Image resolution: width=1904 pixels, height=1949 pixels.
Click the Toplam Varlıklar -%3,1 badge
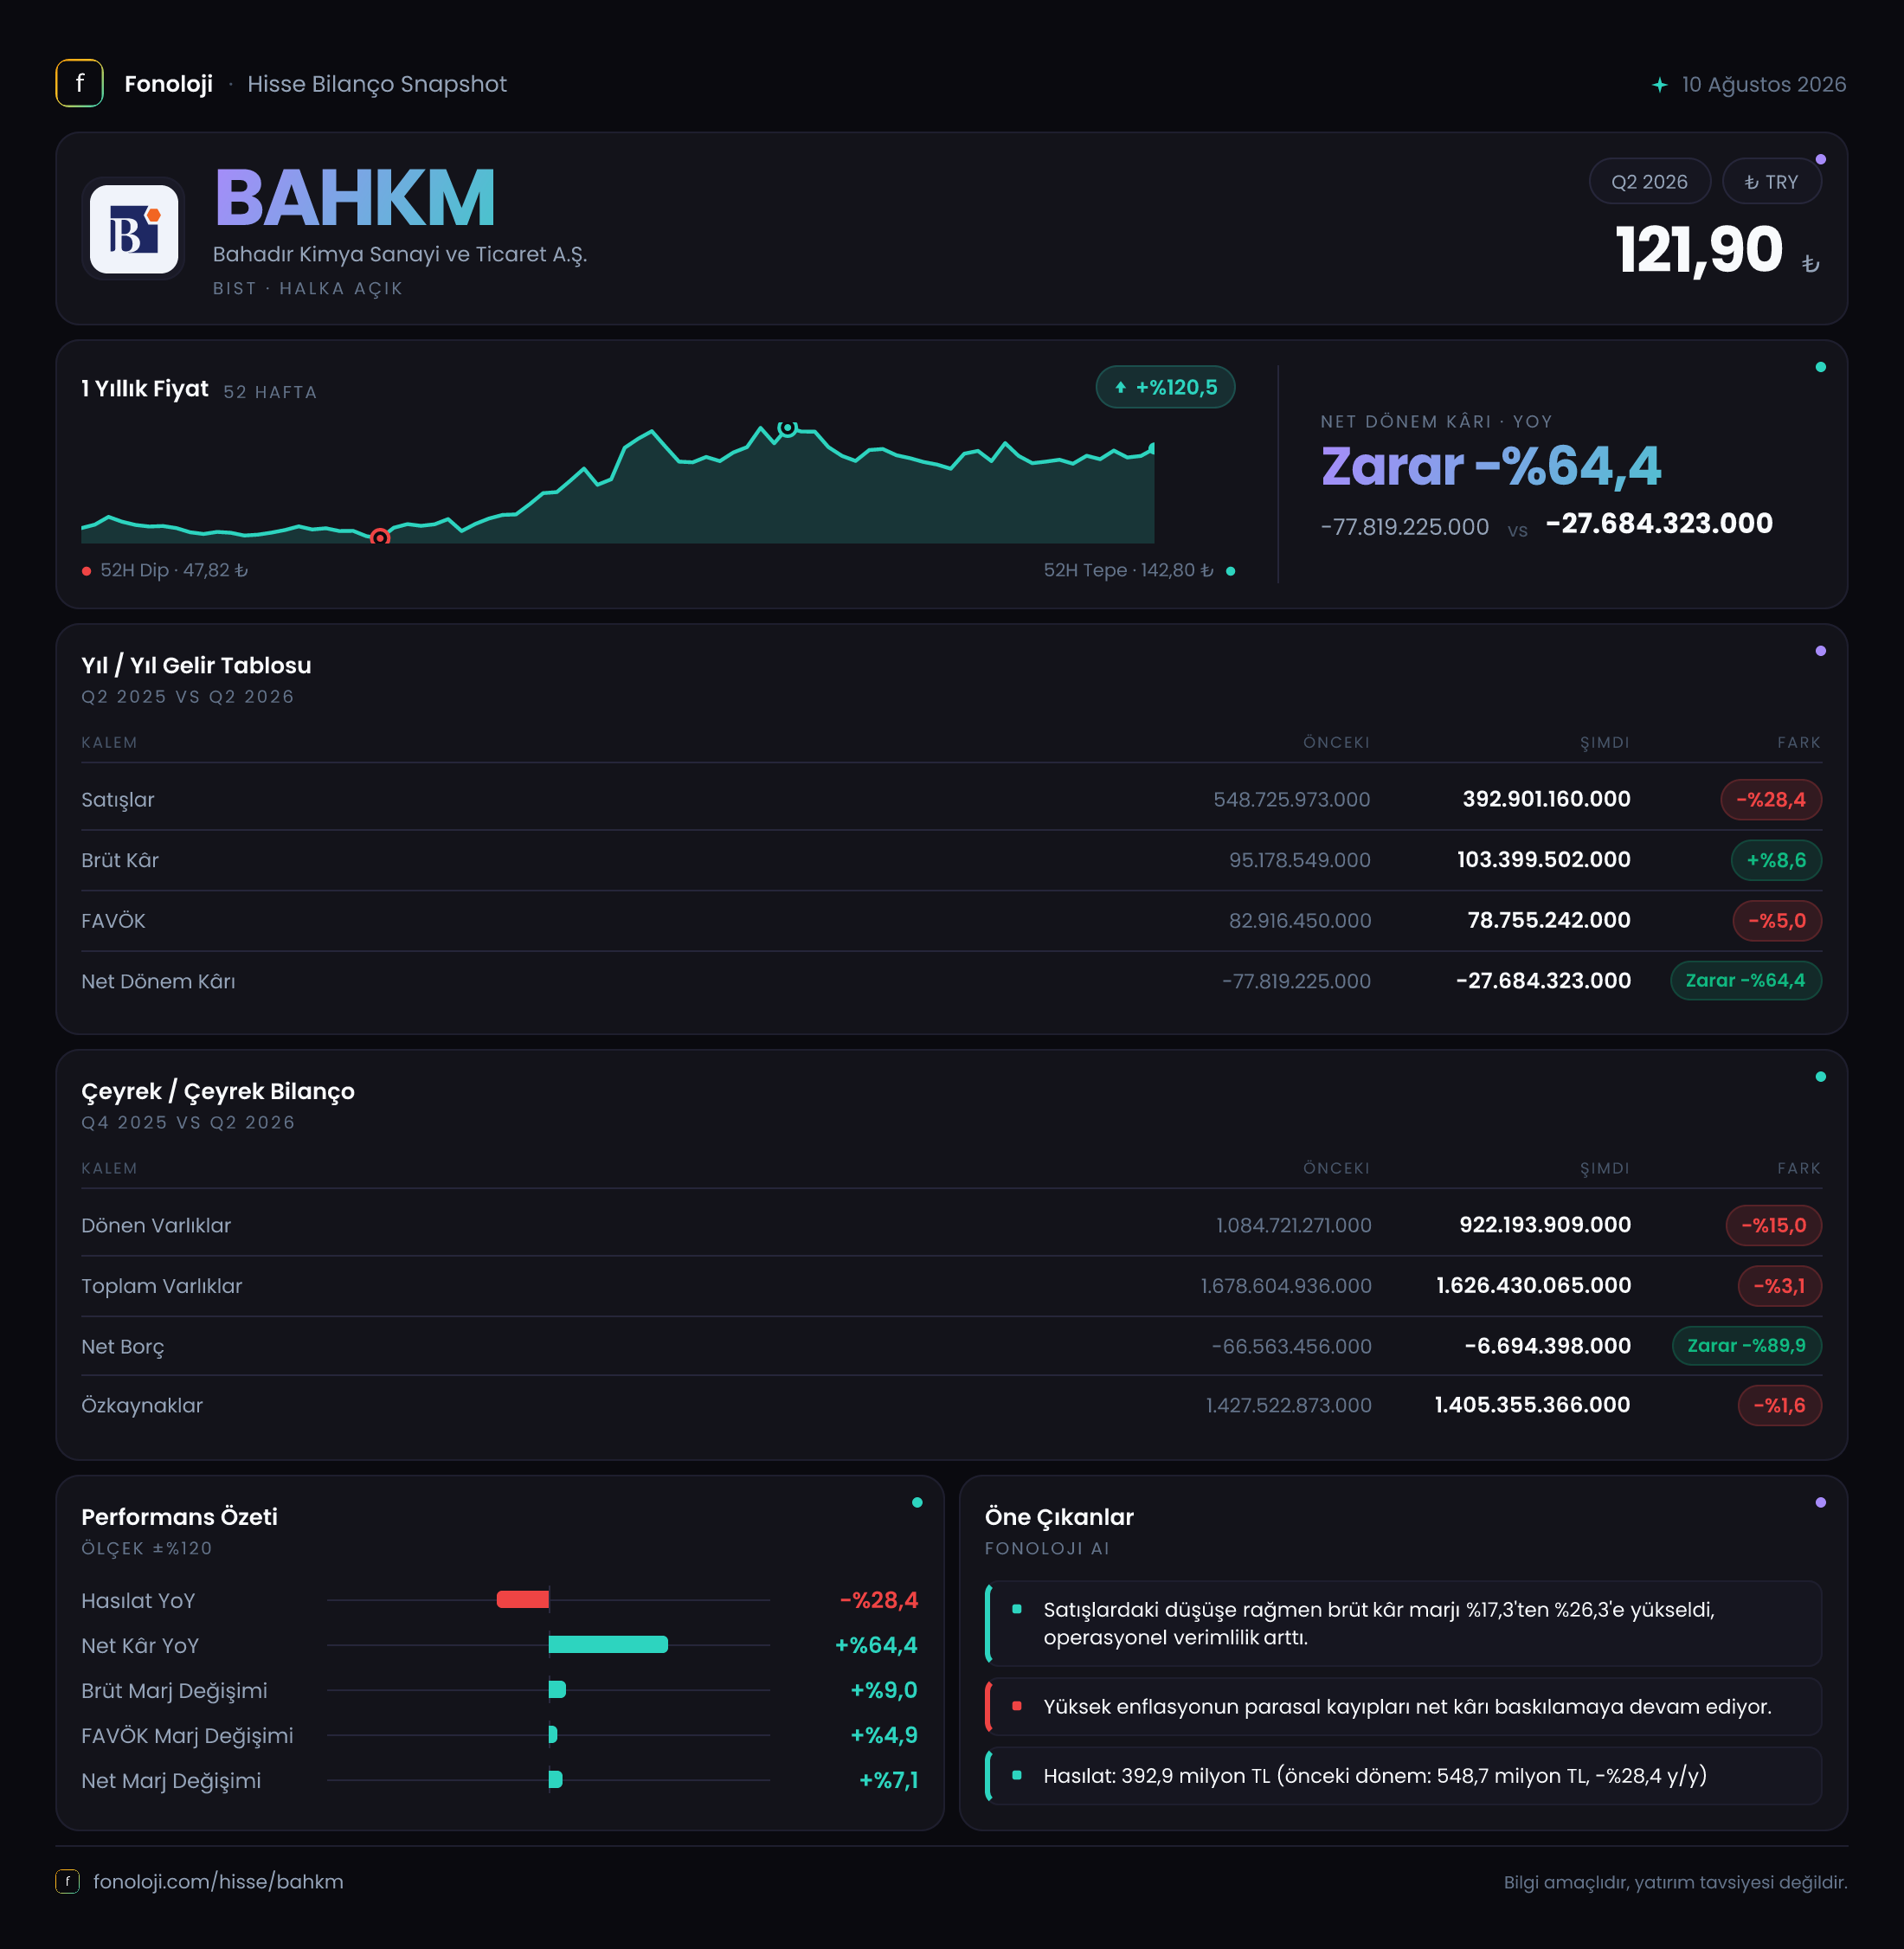pos(1779,1286)
